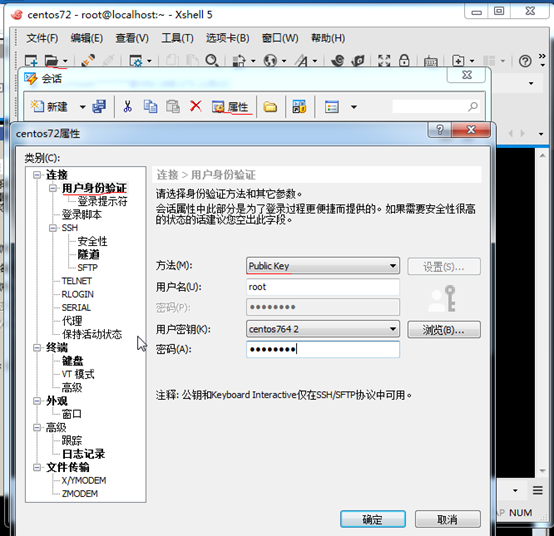
Task: Select 安全性 under SSH
Action: click(x=92, y=241)
